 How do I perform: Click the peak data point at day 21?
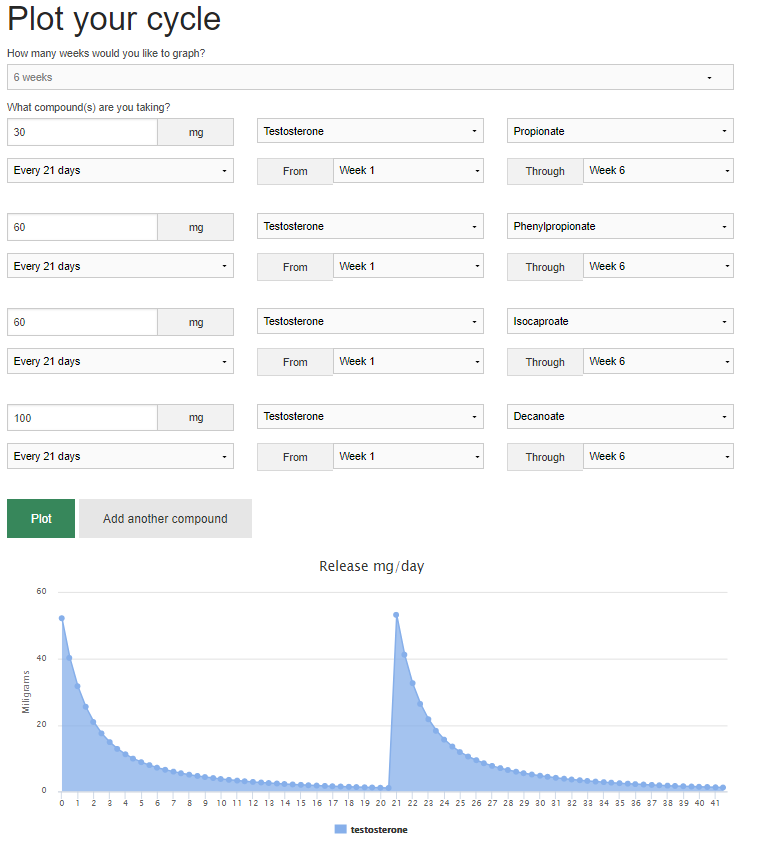(396, 615)
